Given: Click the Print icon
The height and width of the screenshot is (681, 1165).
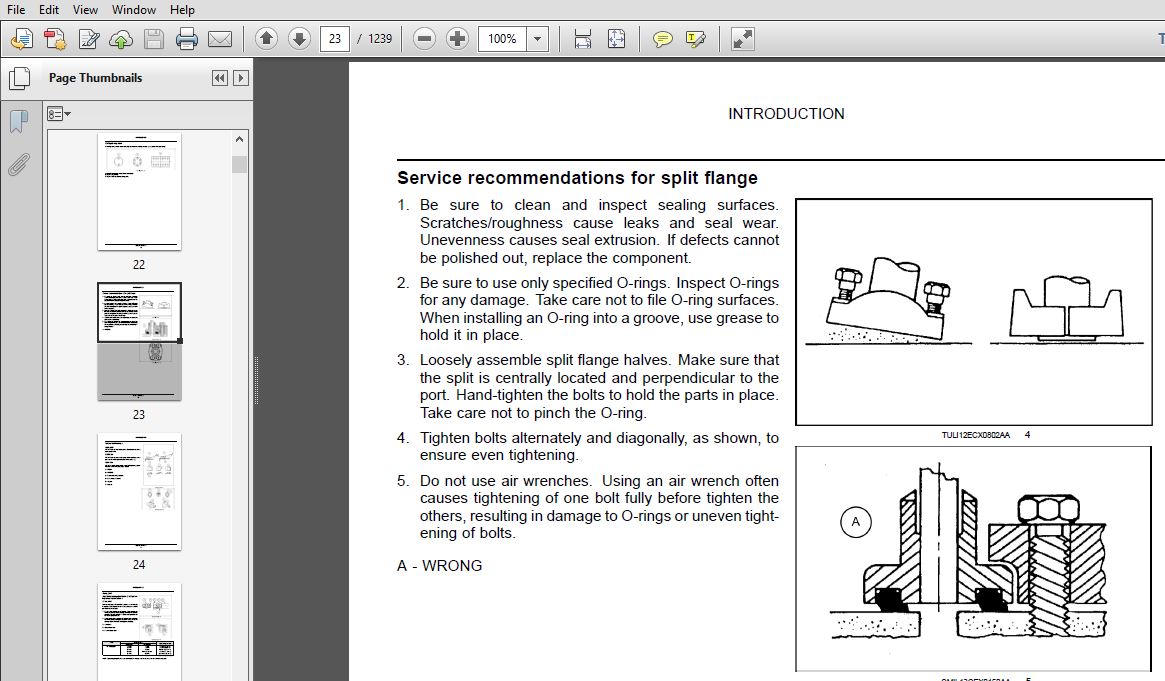Looking at the screenshot, I should click(x=186, y=39).
